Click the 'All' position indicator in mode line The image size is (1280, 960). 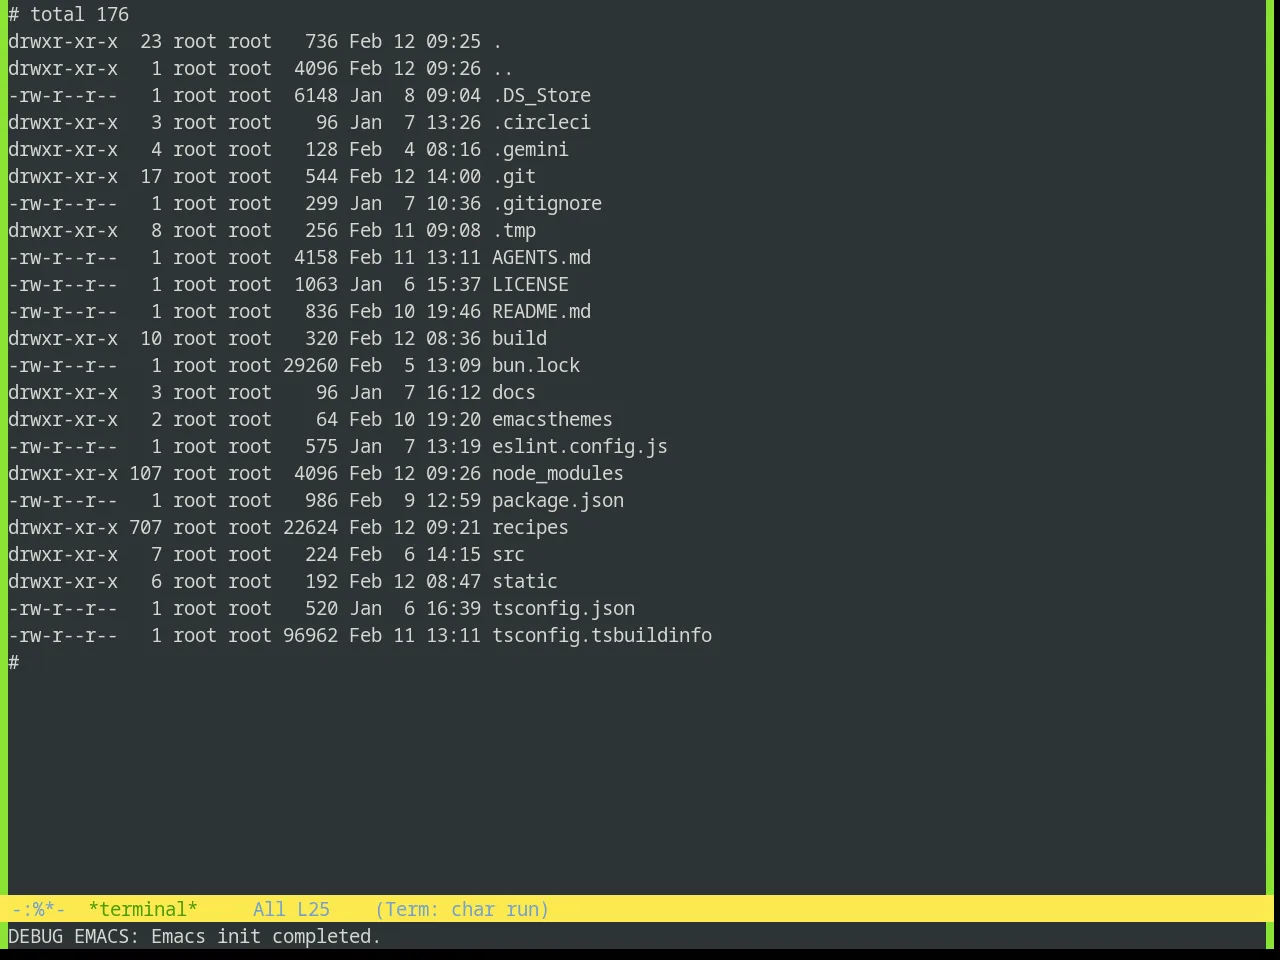(269, 909)
